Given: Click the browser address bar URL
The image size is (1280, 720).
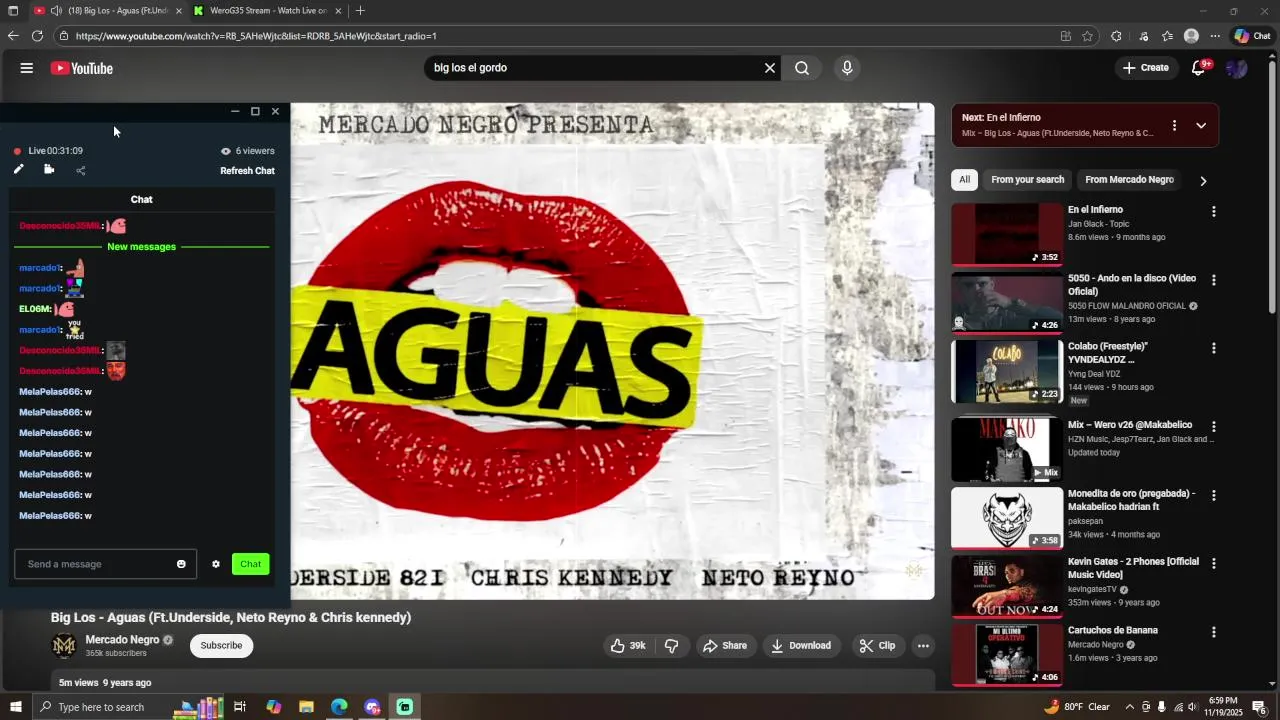Looking at the screenshot, I should click(x=256, y=36).
